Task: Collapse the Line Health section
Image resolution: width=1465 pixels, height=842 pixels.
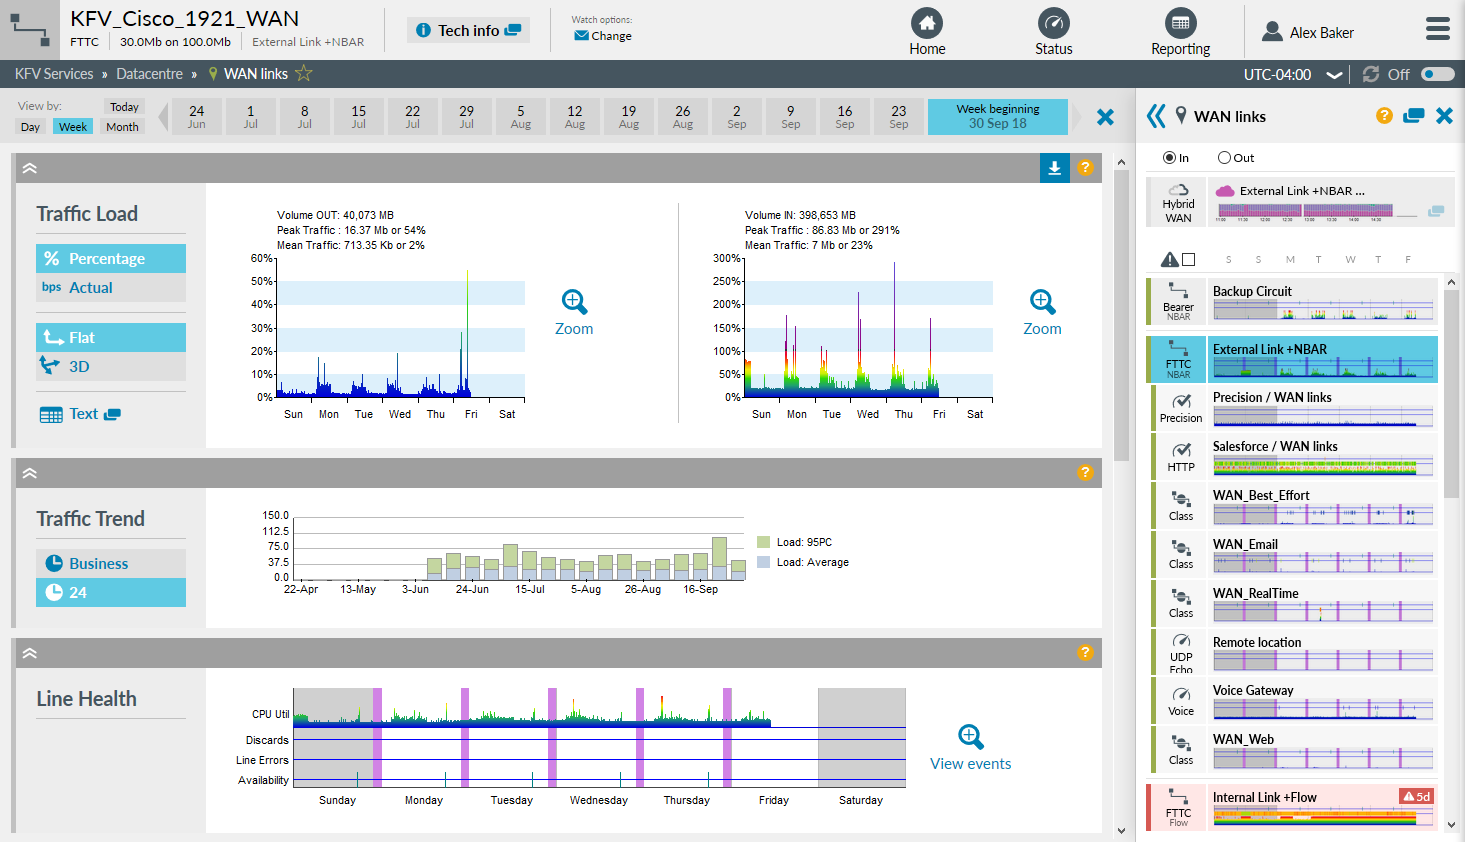Action: tap(30, 653)
